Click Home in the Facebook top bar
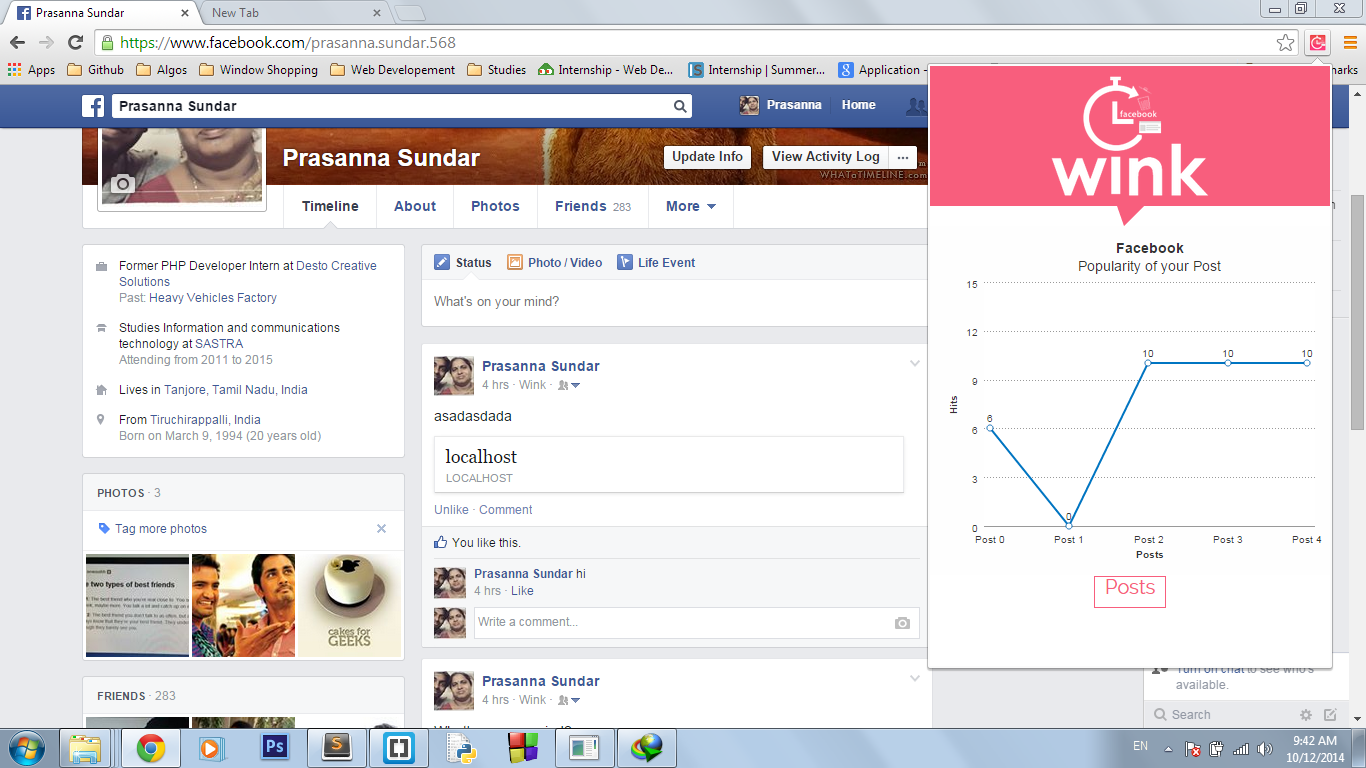Screen dimensions: 1366x768 tap(858, 105)
